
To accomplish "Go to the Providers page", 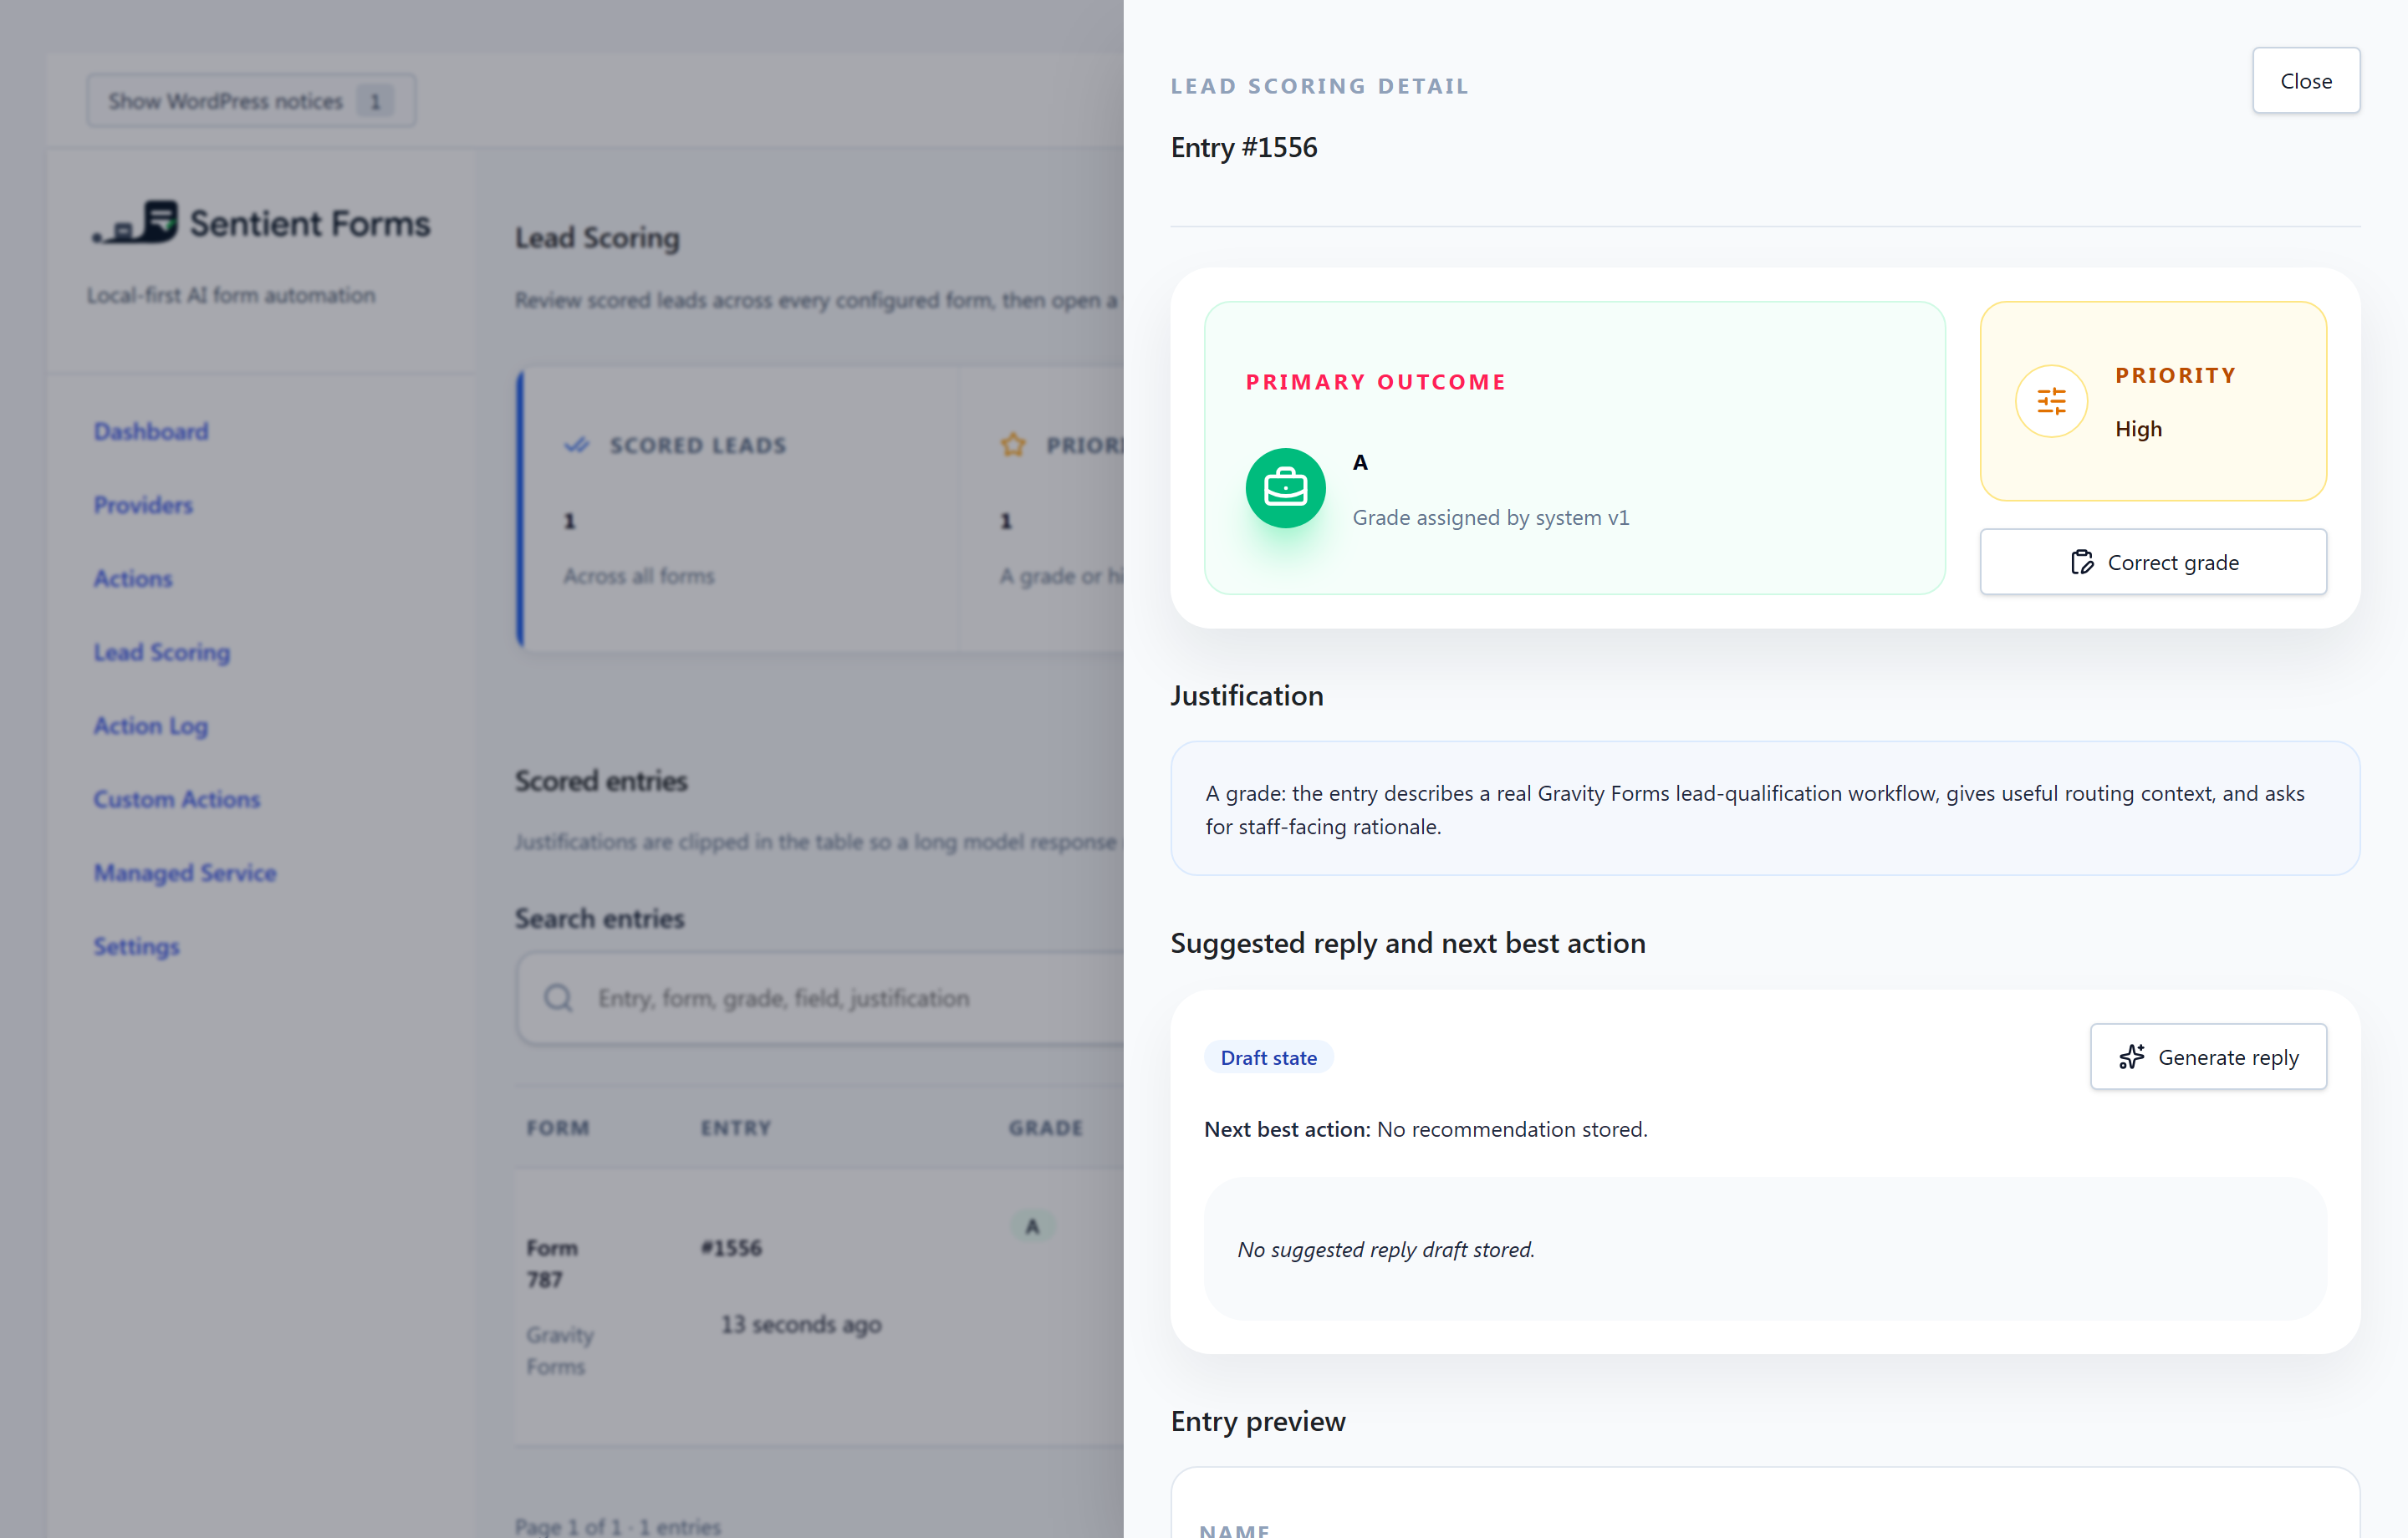I will (143, 505).
